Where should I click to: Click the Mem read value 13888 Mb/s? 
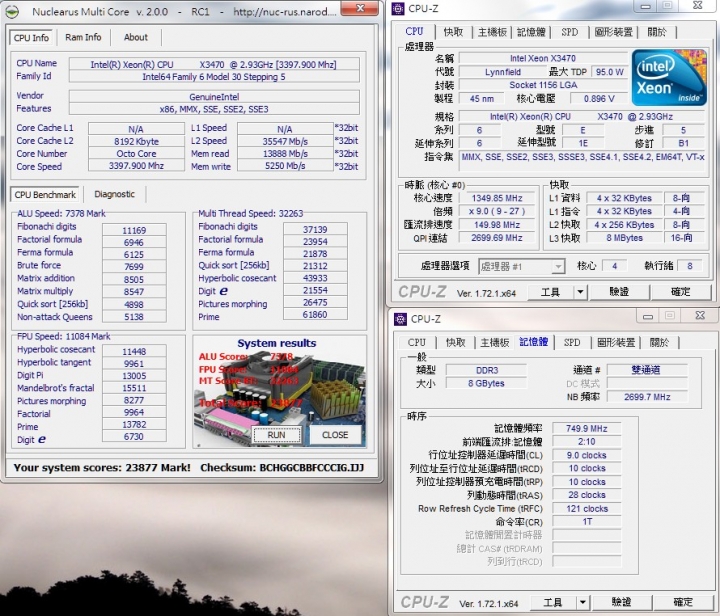click(x=285, y=154)
